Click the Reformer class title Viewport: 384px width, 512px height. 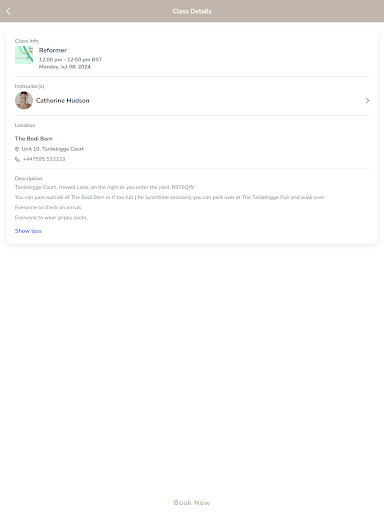coord(53,50)
